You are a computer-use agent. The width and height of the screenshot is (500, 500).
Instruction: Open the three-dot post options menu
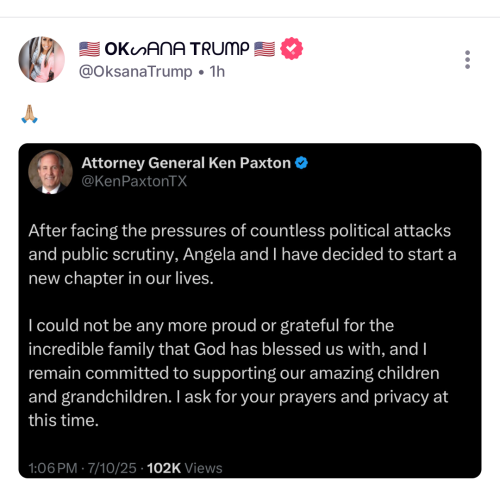click(467, 60)
